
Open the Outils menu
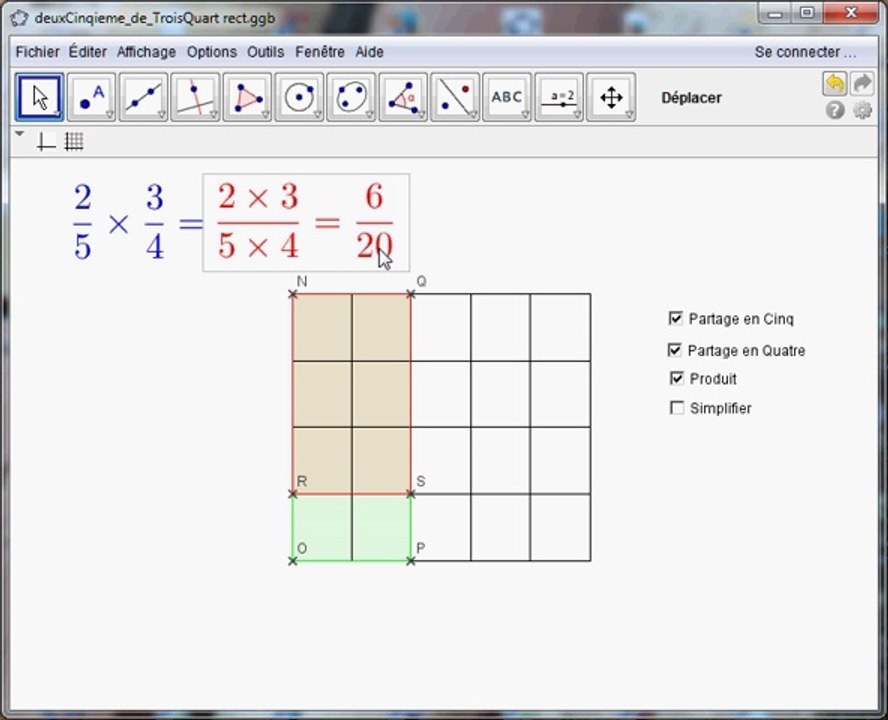[266, 52]
